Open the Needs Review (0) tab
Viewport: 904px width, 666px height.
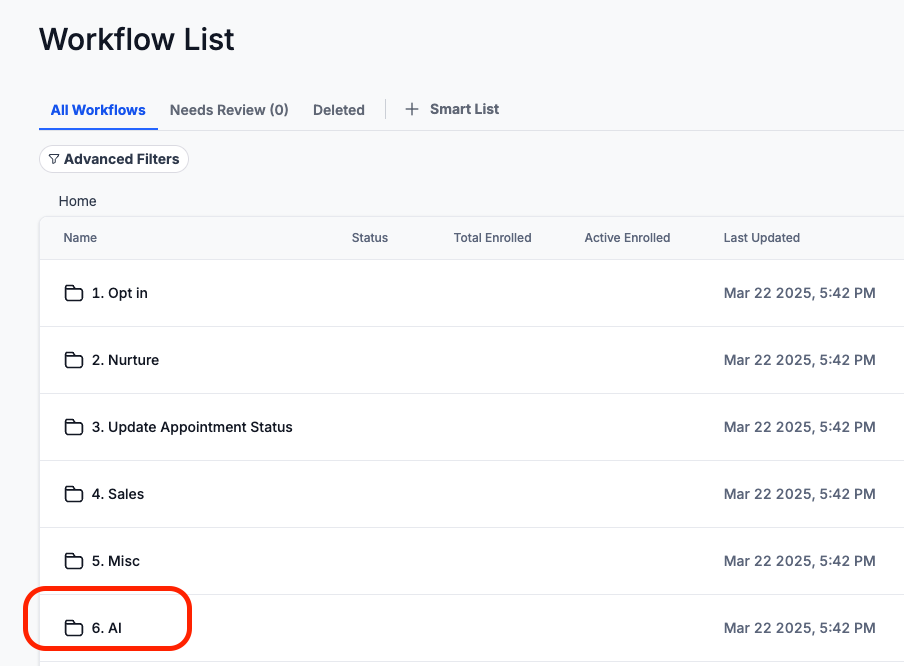229,110
